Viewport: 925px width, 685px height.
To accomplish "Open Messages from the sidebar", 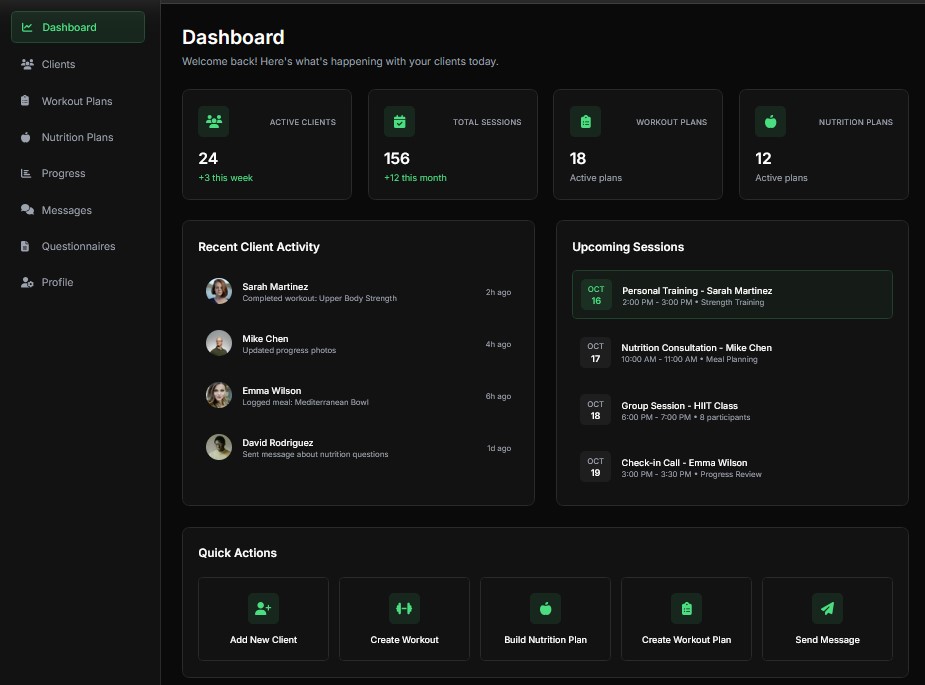I will coord(66,210).
